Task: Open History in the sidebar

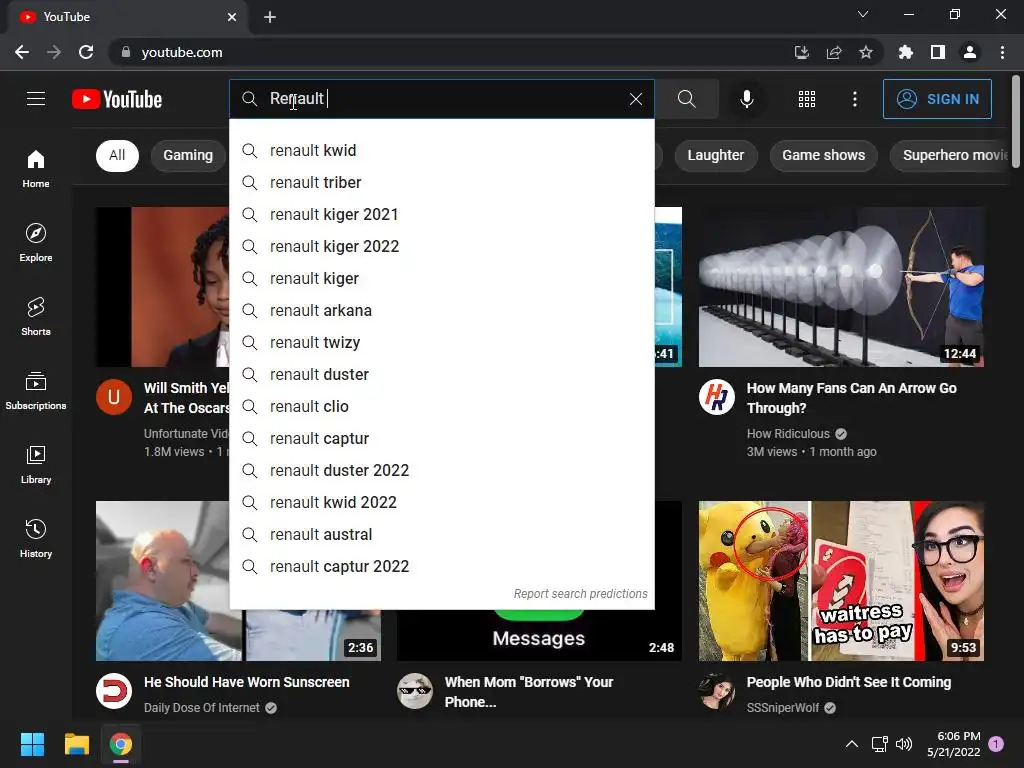Action: [x=36, y=539]
